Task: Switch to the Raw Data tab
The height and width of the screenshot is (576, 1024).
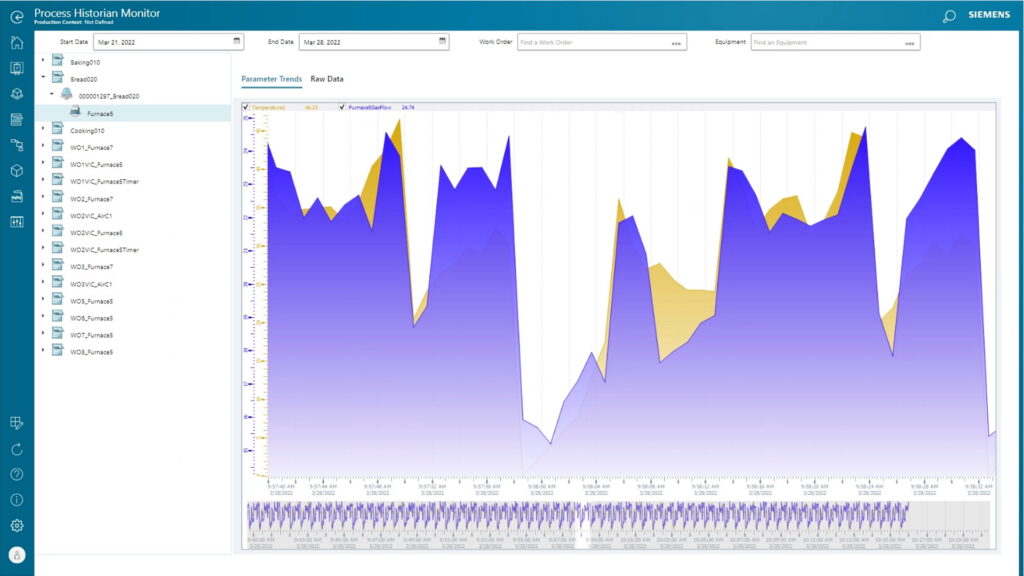Action: click(327, 79)
